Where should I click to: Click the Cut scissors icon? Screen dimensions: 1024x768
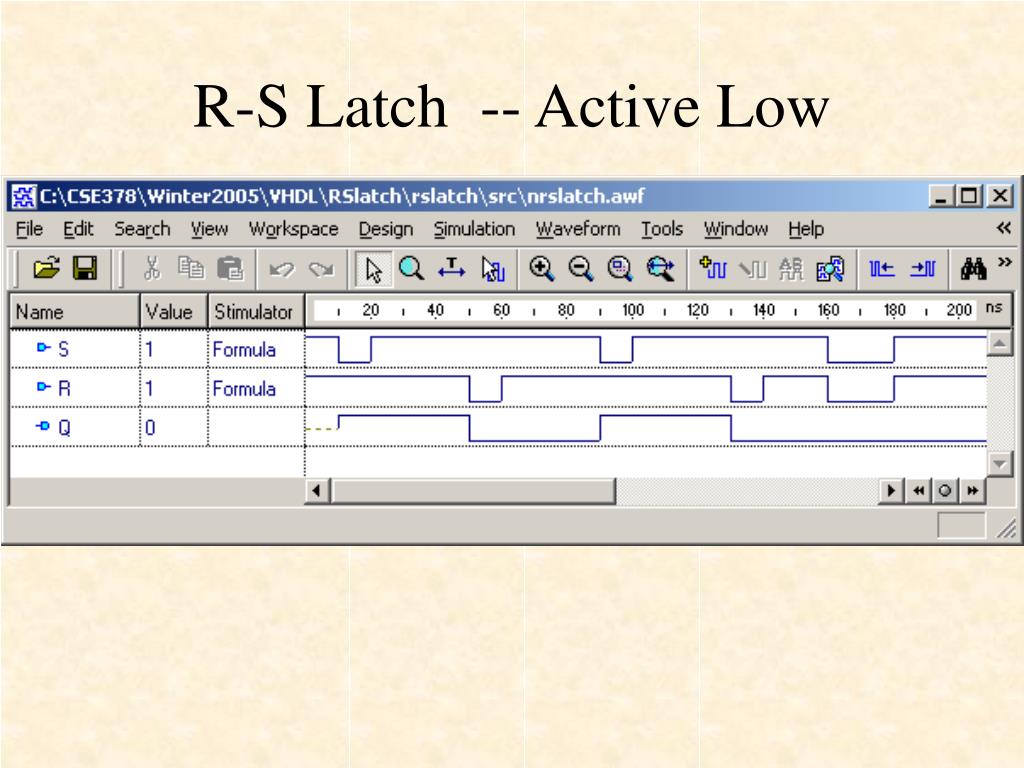[x=152, y=268]
